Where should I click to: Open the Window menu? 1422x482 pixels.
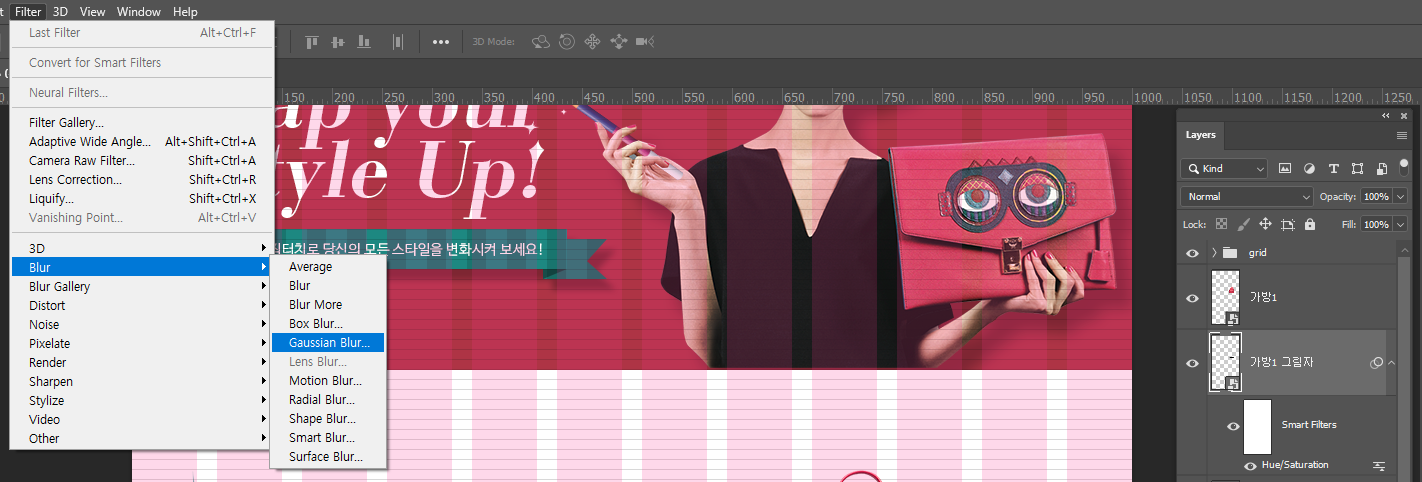click(139, 12)
